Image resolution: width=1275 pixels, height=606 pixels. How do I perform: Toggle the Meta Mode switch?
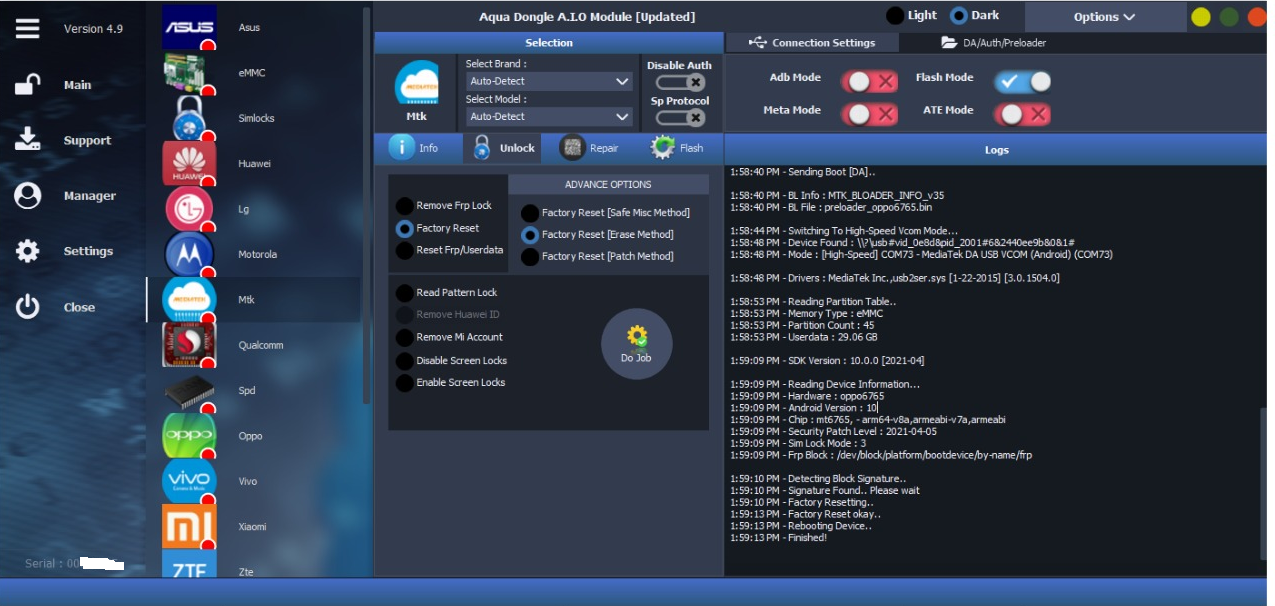[x=869, y=114]
